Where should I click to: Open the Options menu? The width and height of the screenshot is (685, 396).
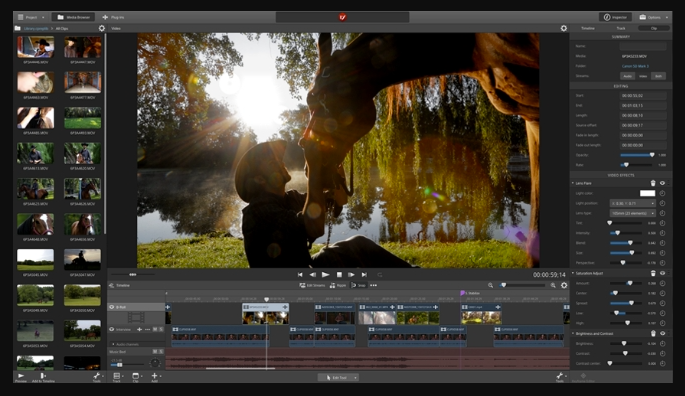[654, 17]
